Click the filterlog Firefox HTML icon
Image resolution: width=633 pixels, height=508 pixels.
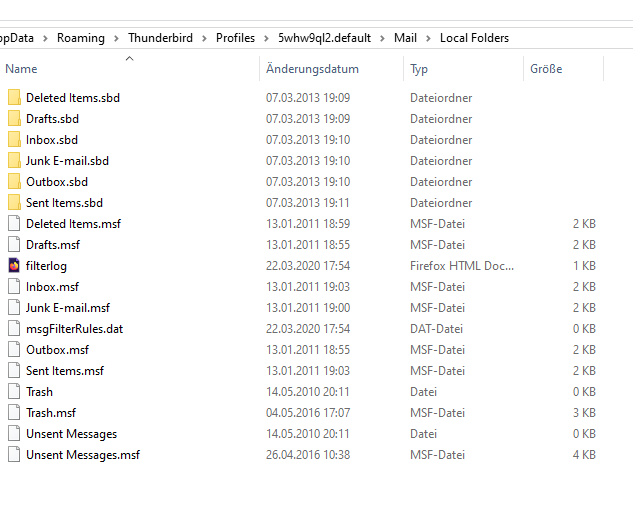point(14,266)
